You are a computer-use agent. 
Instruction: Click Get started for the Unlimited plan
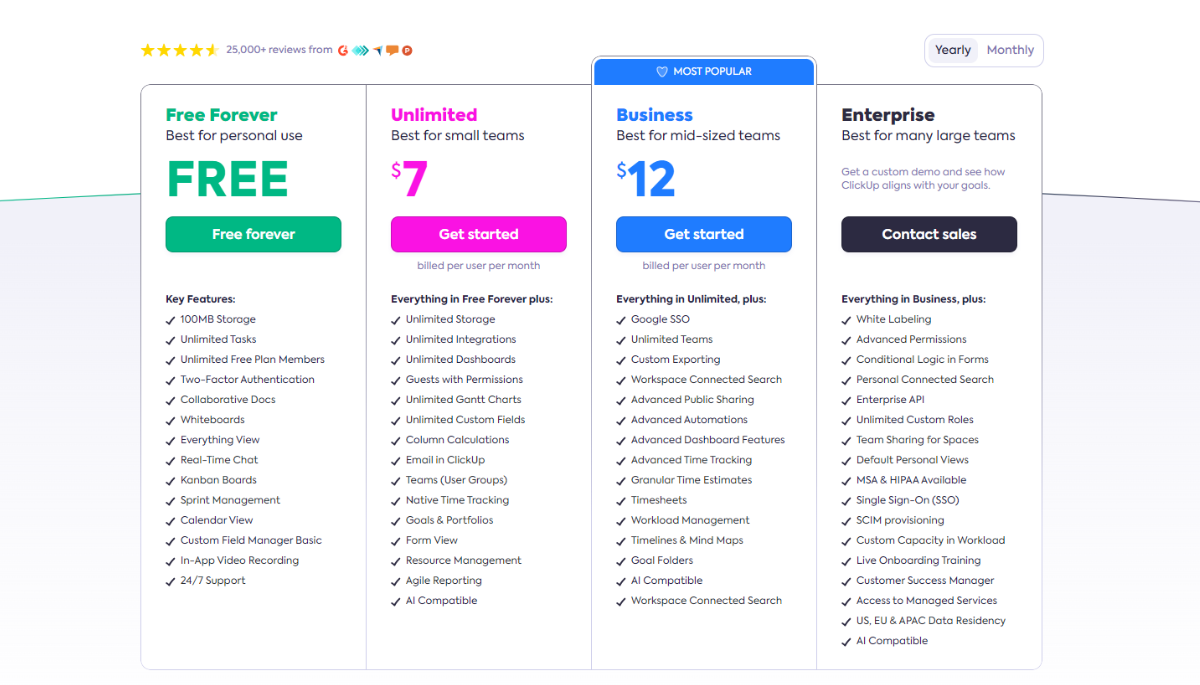(x=478, y=233)
